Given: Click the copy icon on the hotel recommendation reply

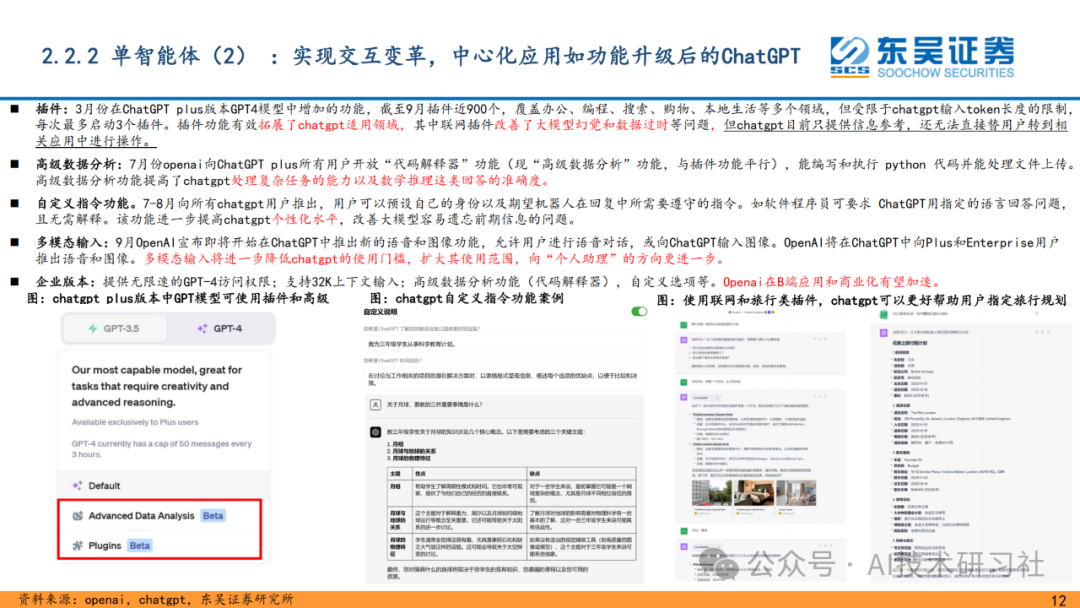Looking at the screenshot, I should pos(815,394).
